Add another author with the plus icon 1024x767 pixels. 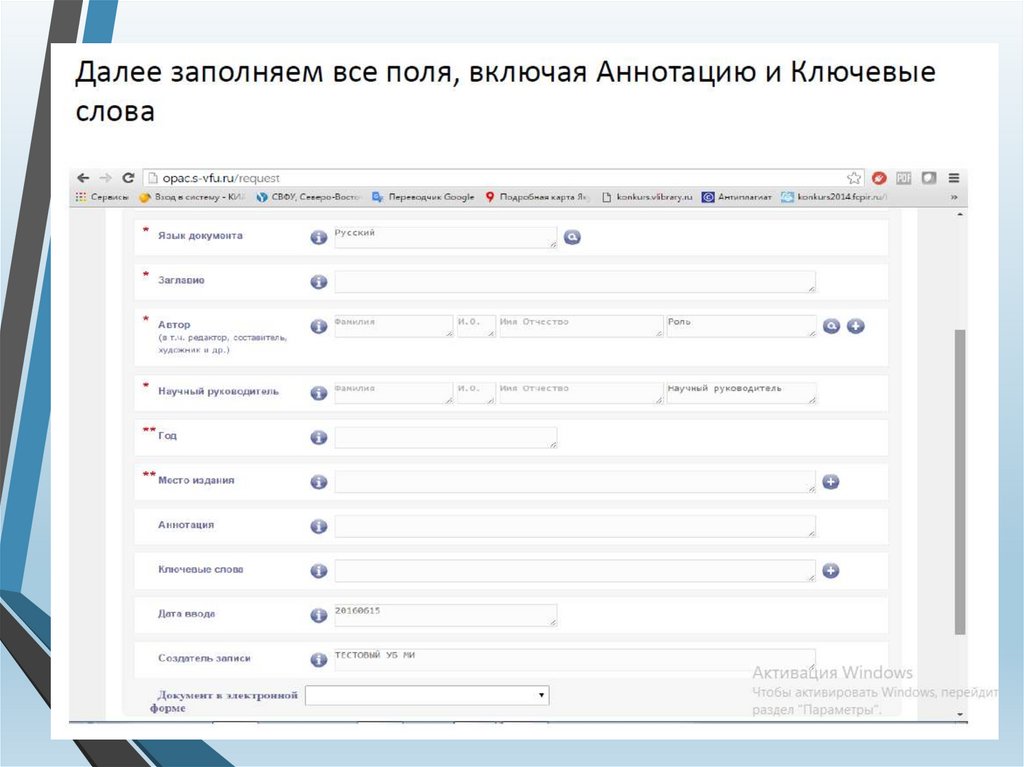[x=855, y=326]
